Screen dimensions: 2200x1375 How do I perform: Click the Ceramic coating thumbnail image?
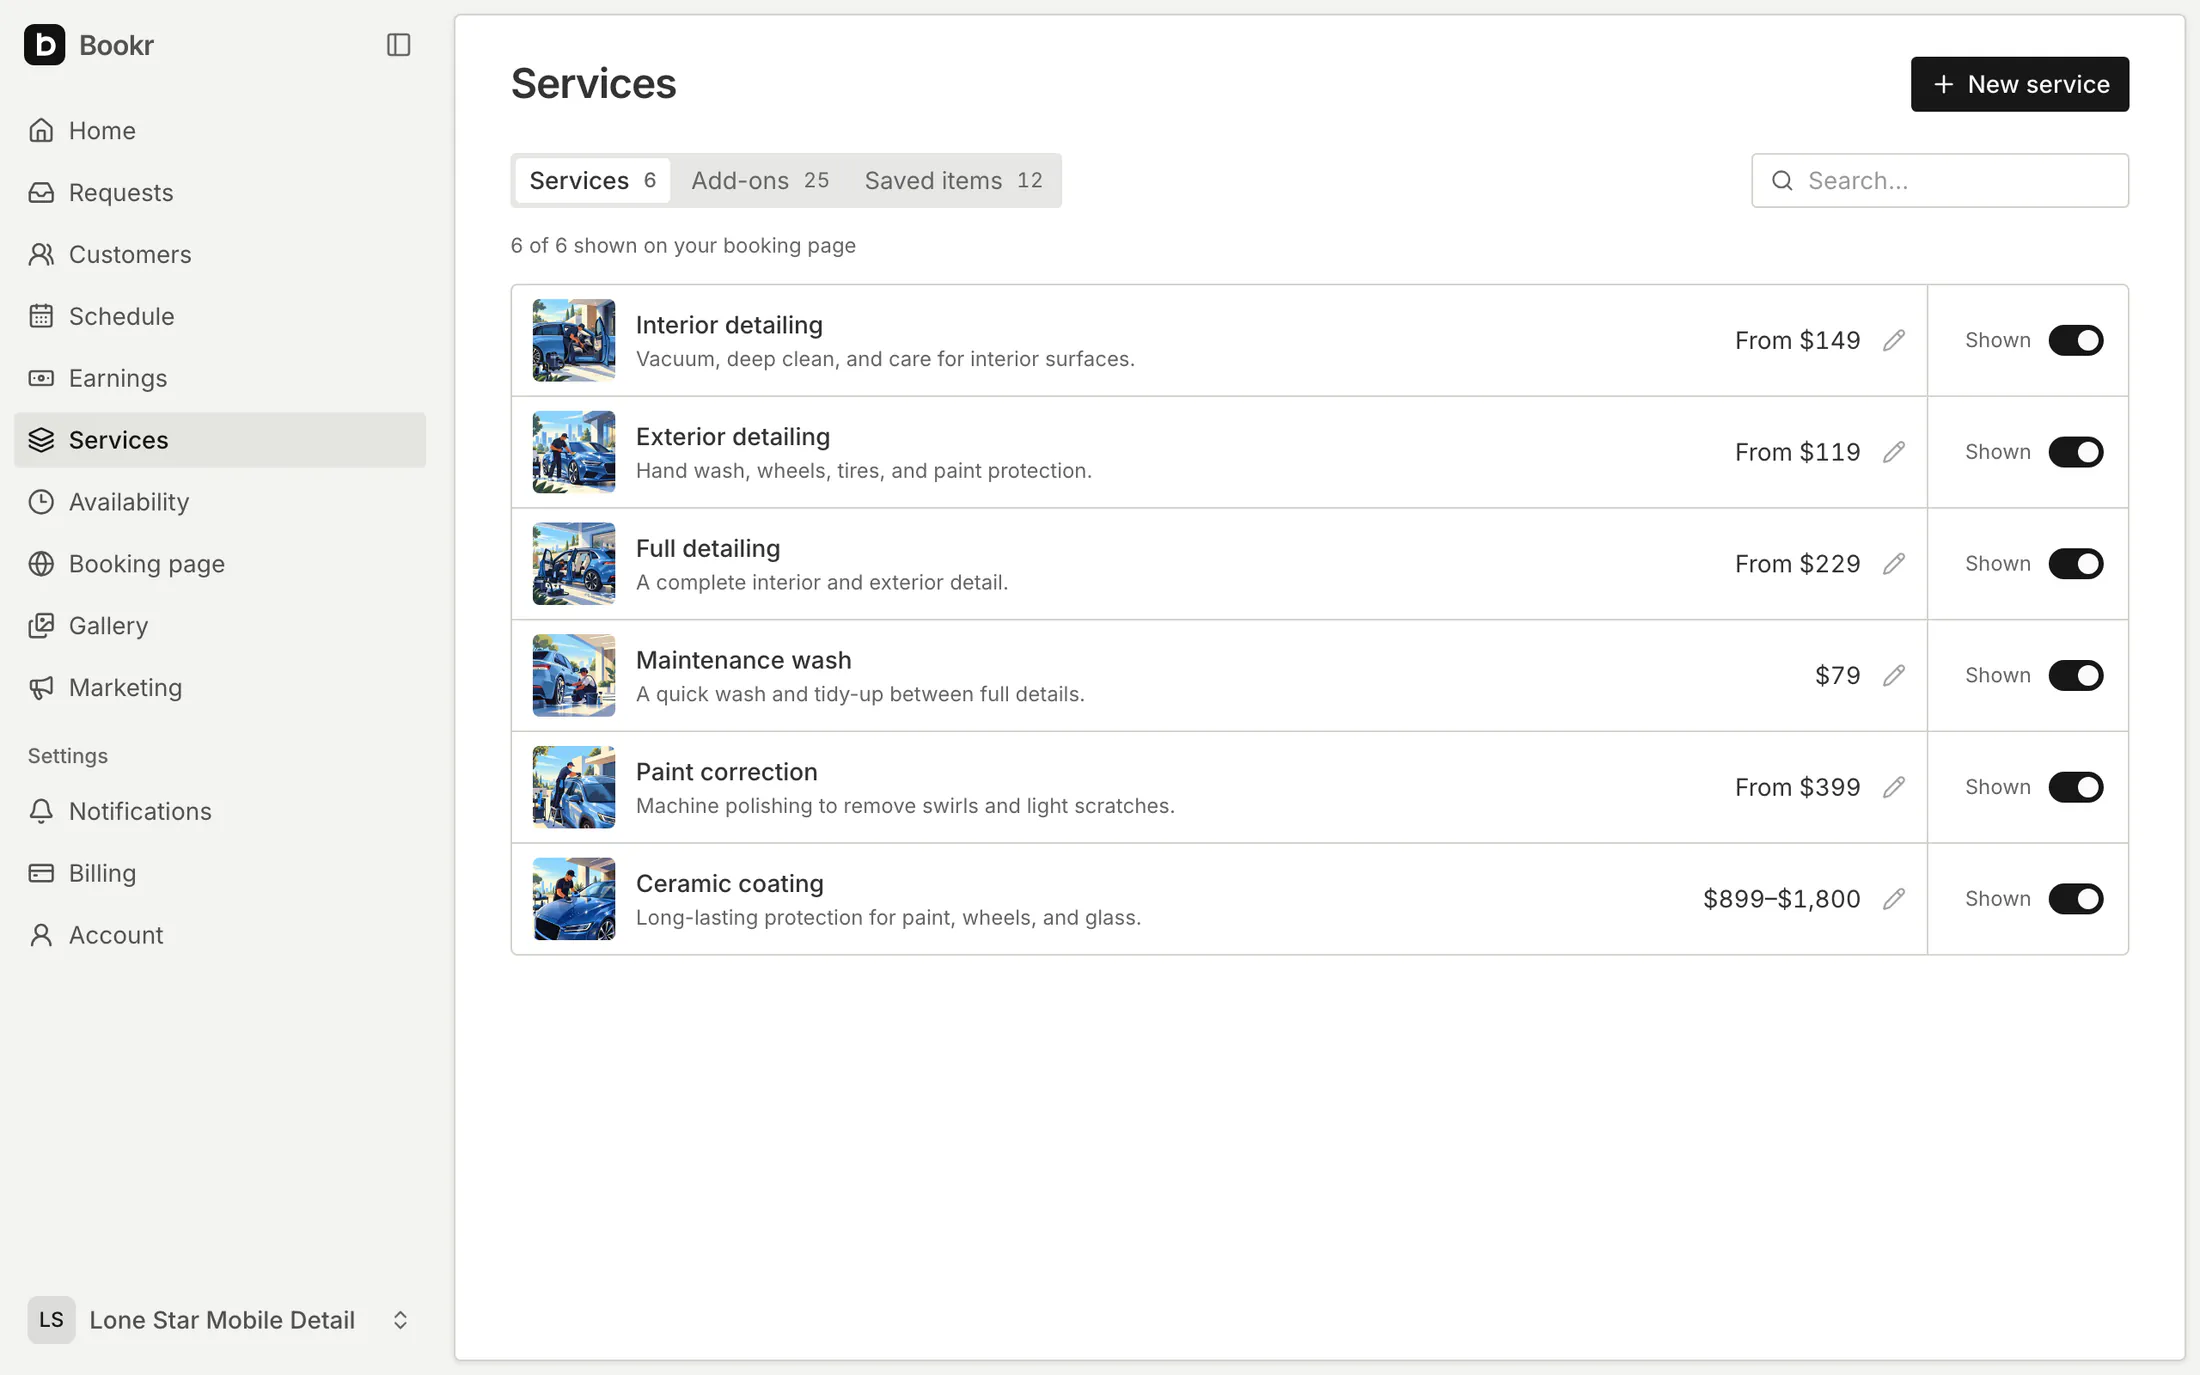point(574,899)
